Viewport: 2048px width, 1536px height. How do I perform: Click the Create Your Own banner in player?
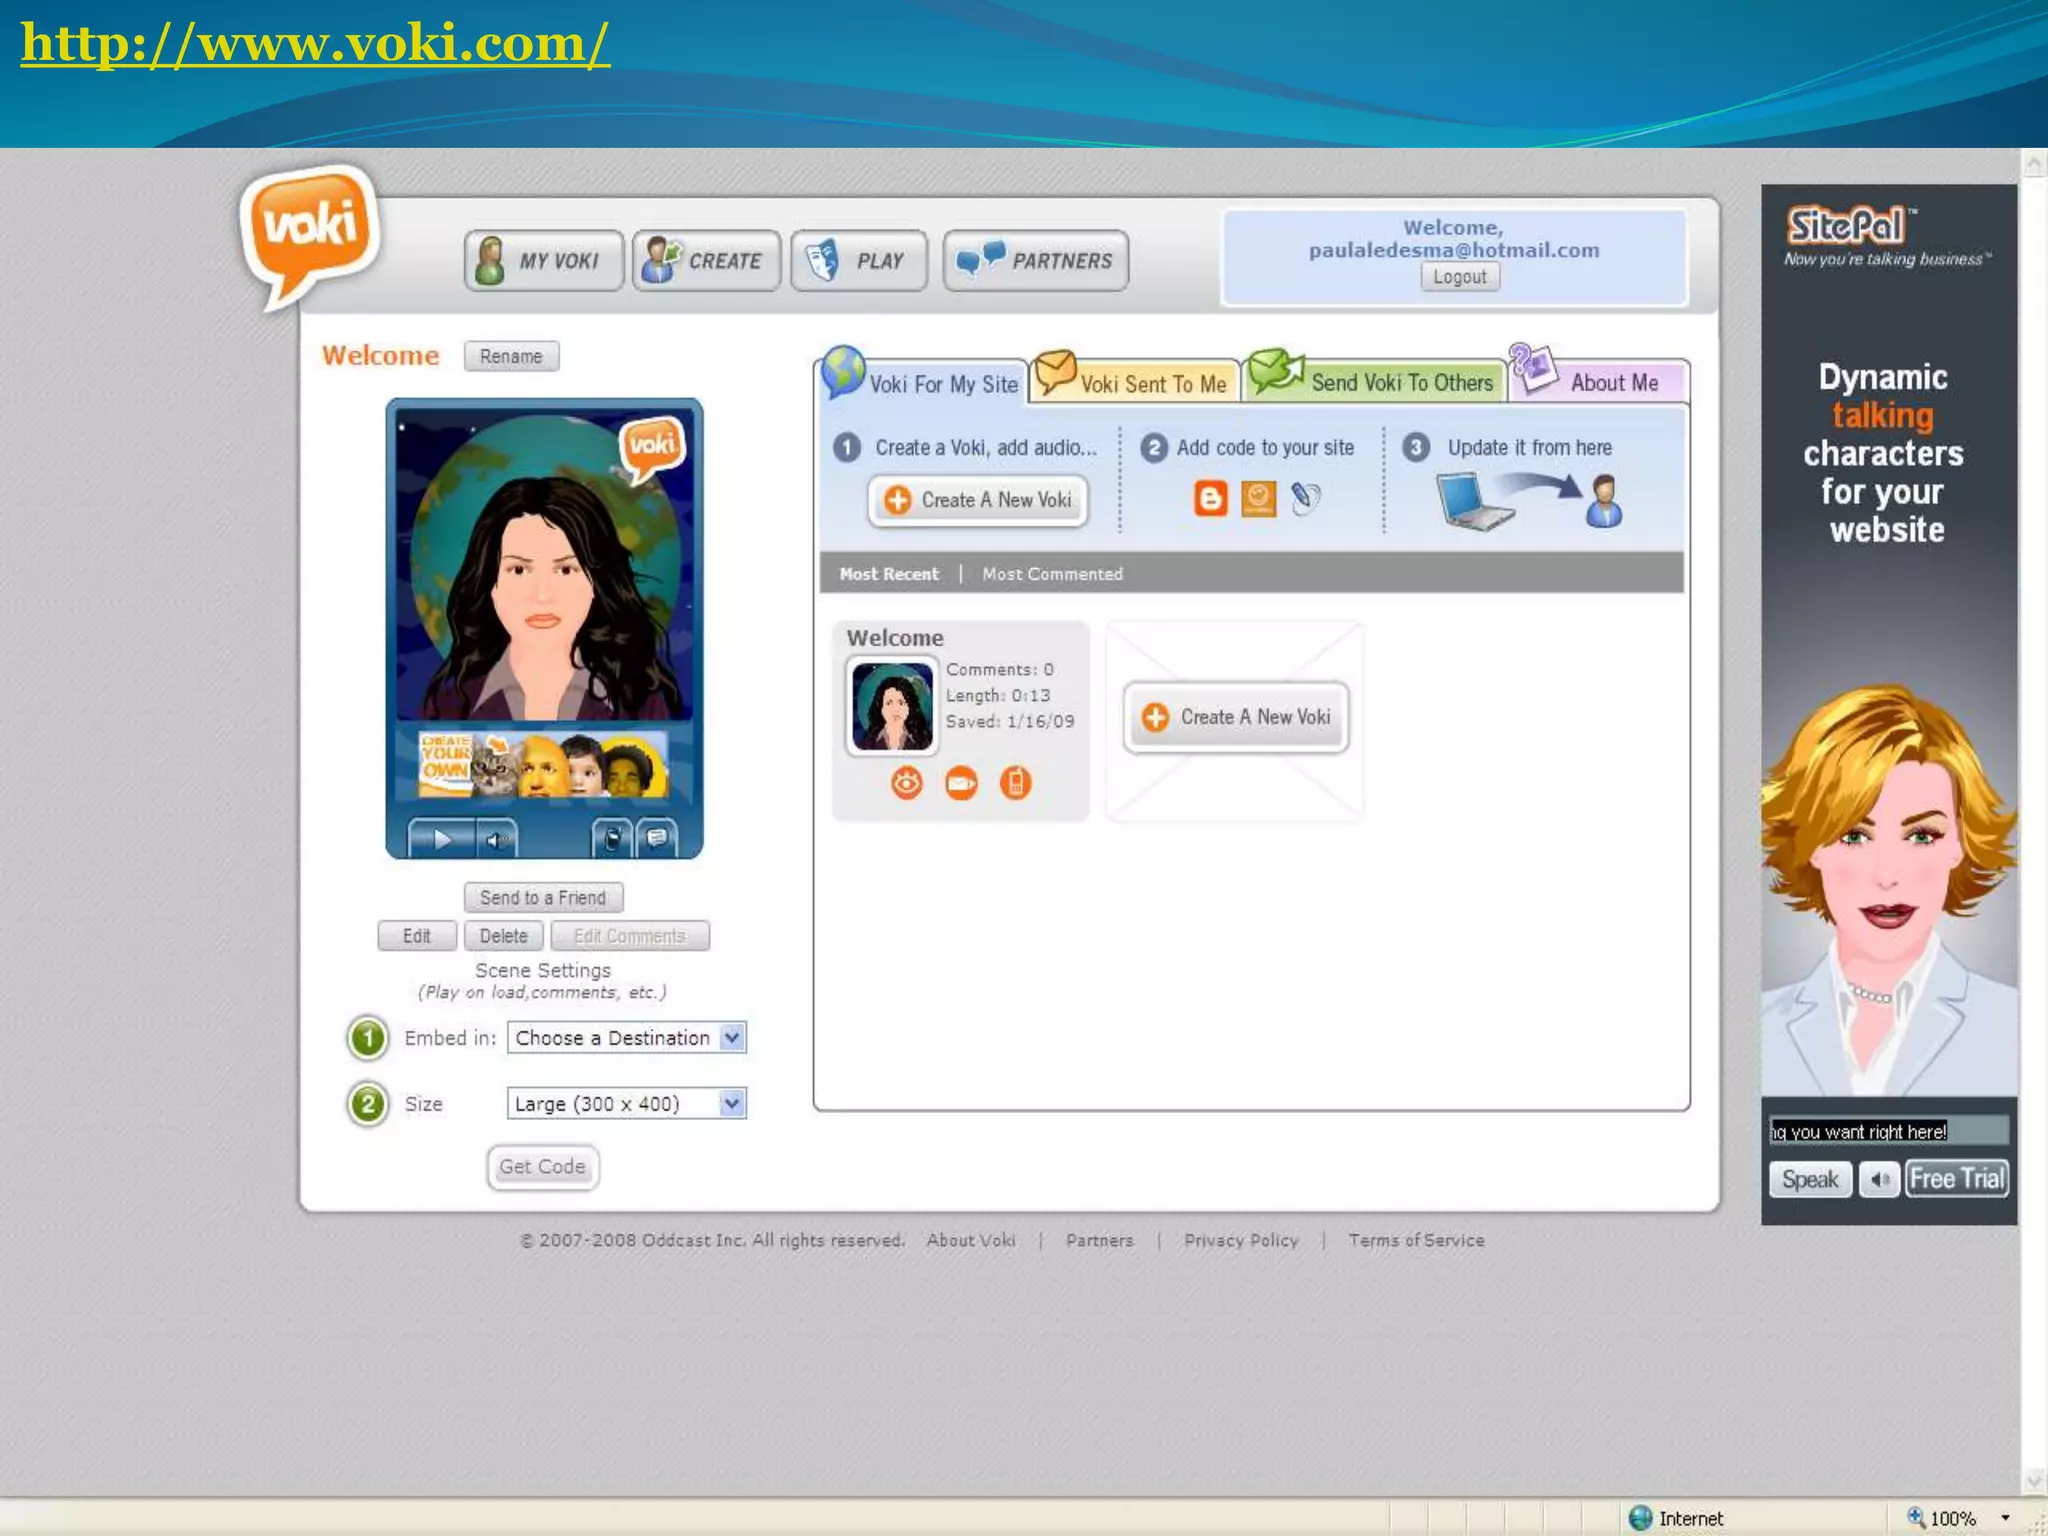tap(543, 764)
